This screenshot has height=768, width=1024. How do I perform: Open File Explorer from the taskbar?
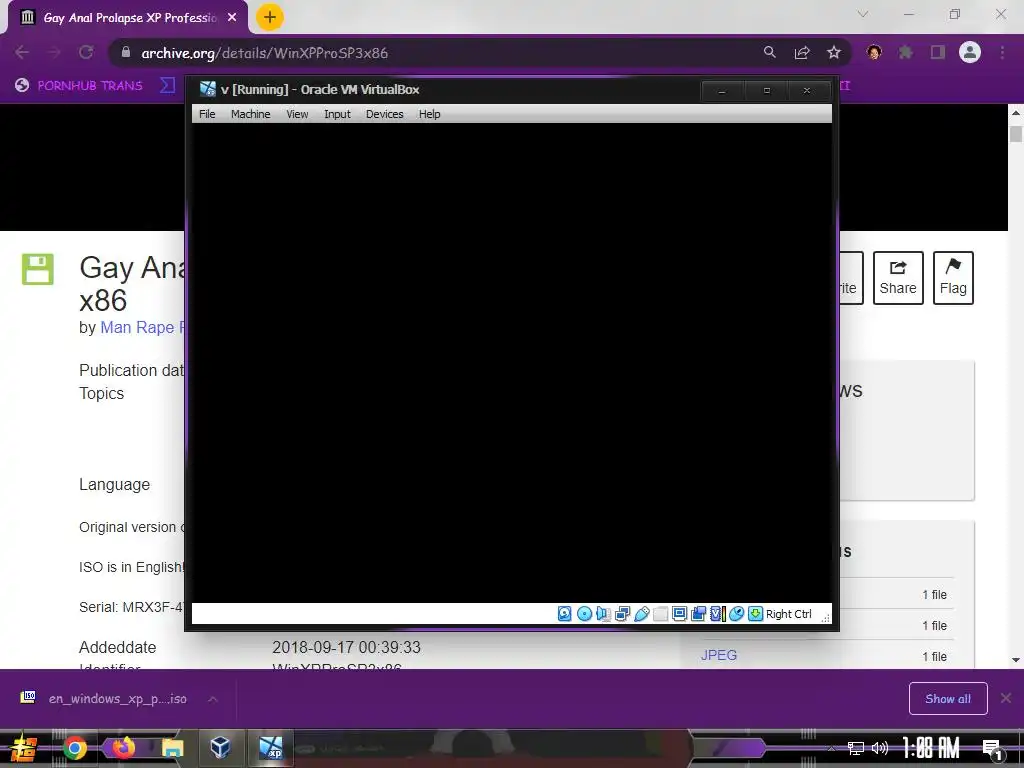(x=172, y=748)
